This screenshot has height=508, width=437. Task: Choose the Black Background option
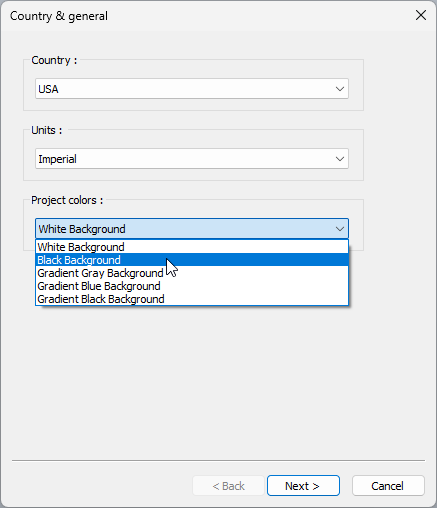click(x=192, y=260)
